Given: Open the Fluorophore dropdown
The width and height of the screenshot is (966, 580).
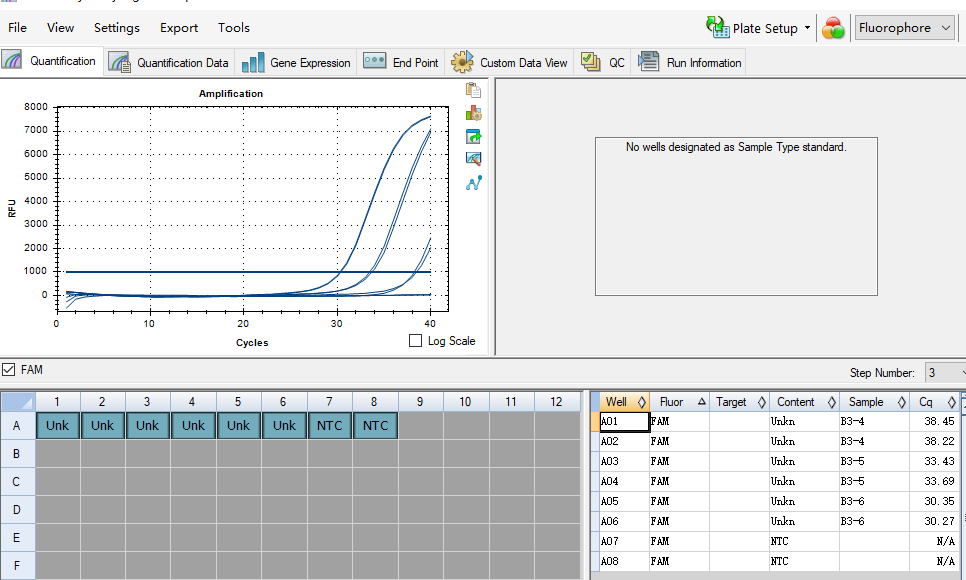Looking at the screenshot, I should point(904,28).
